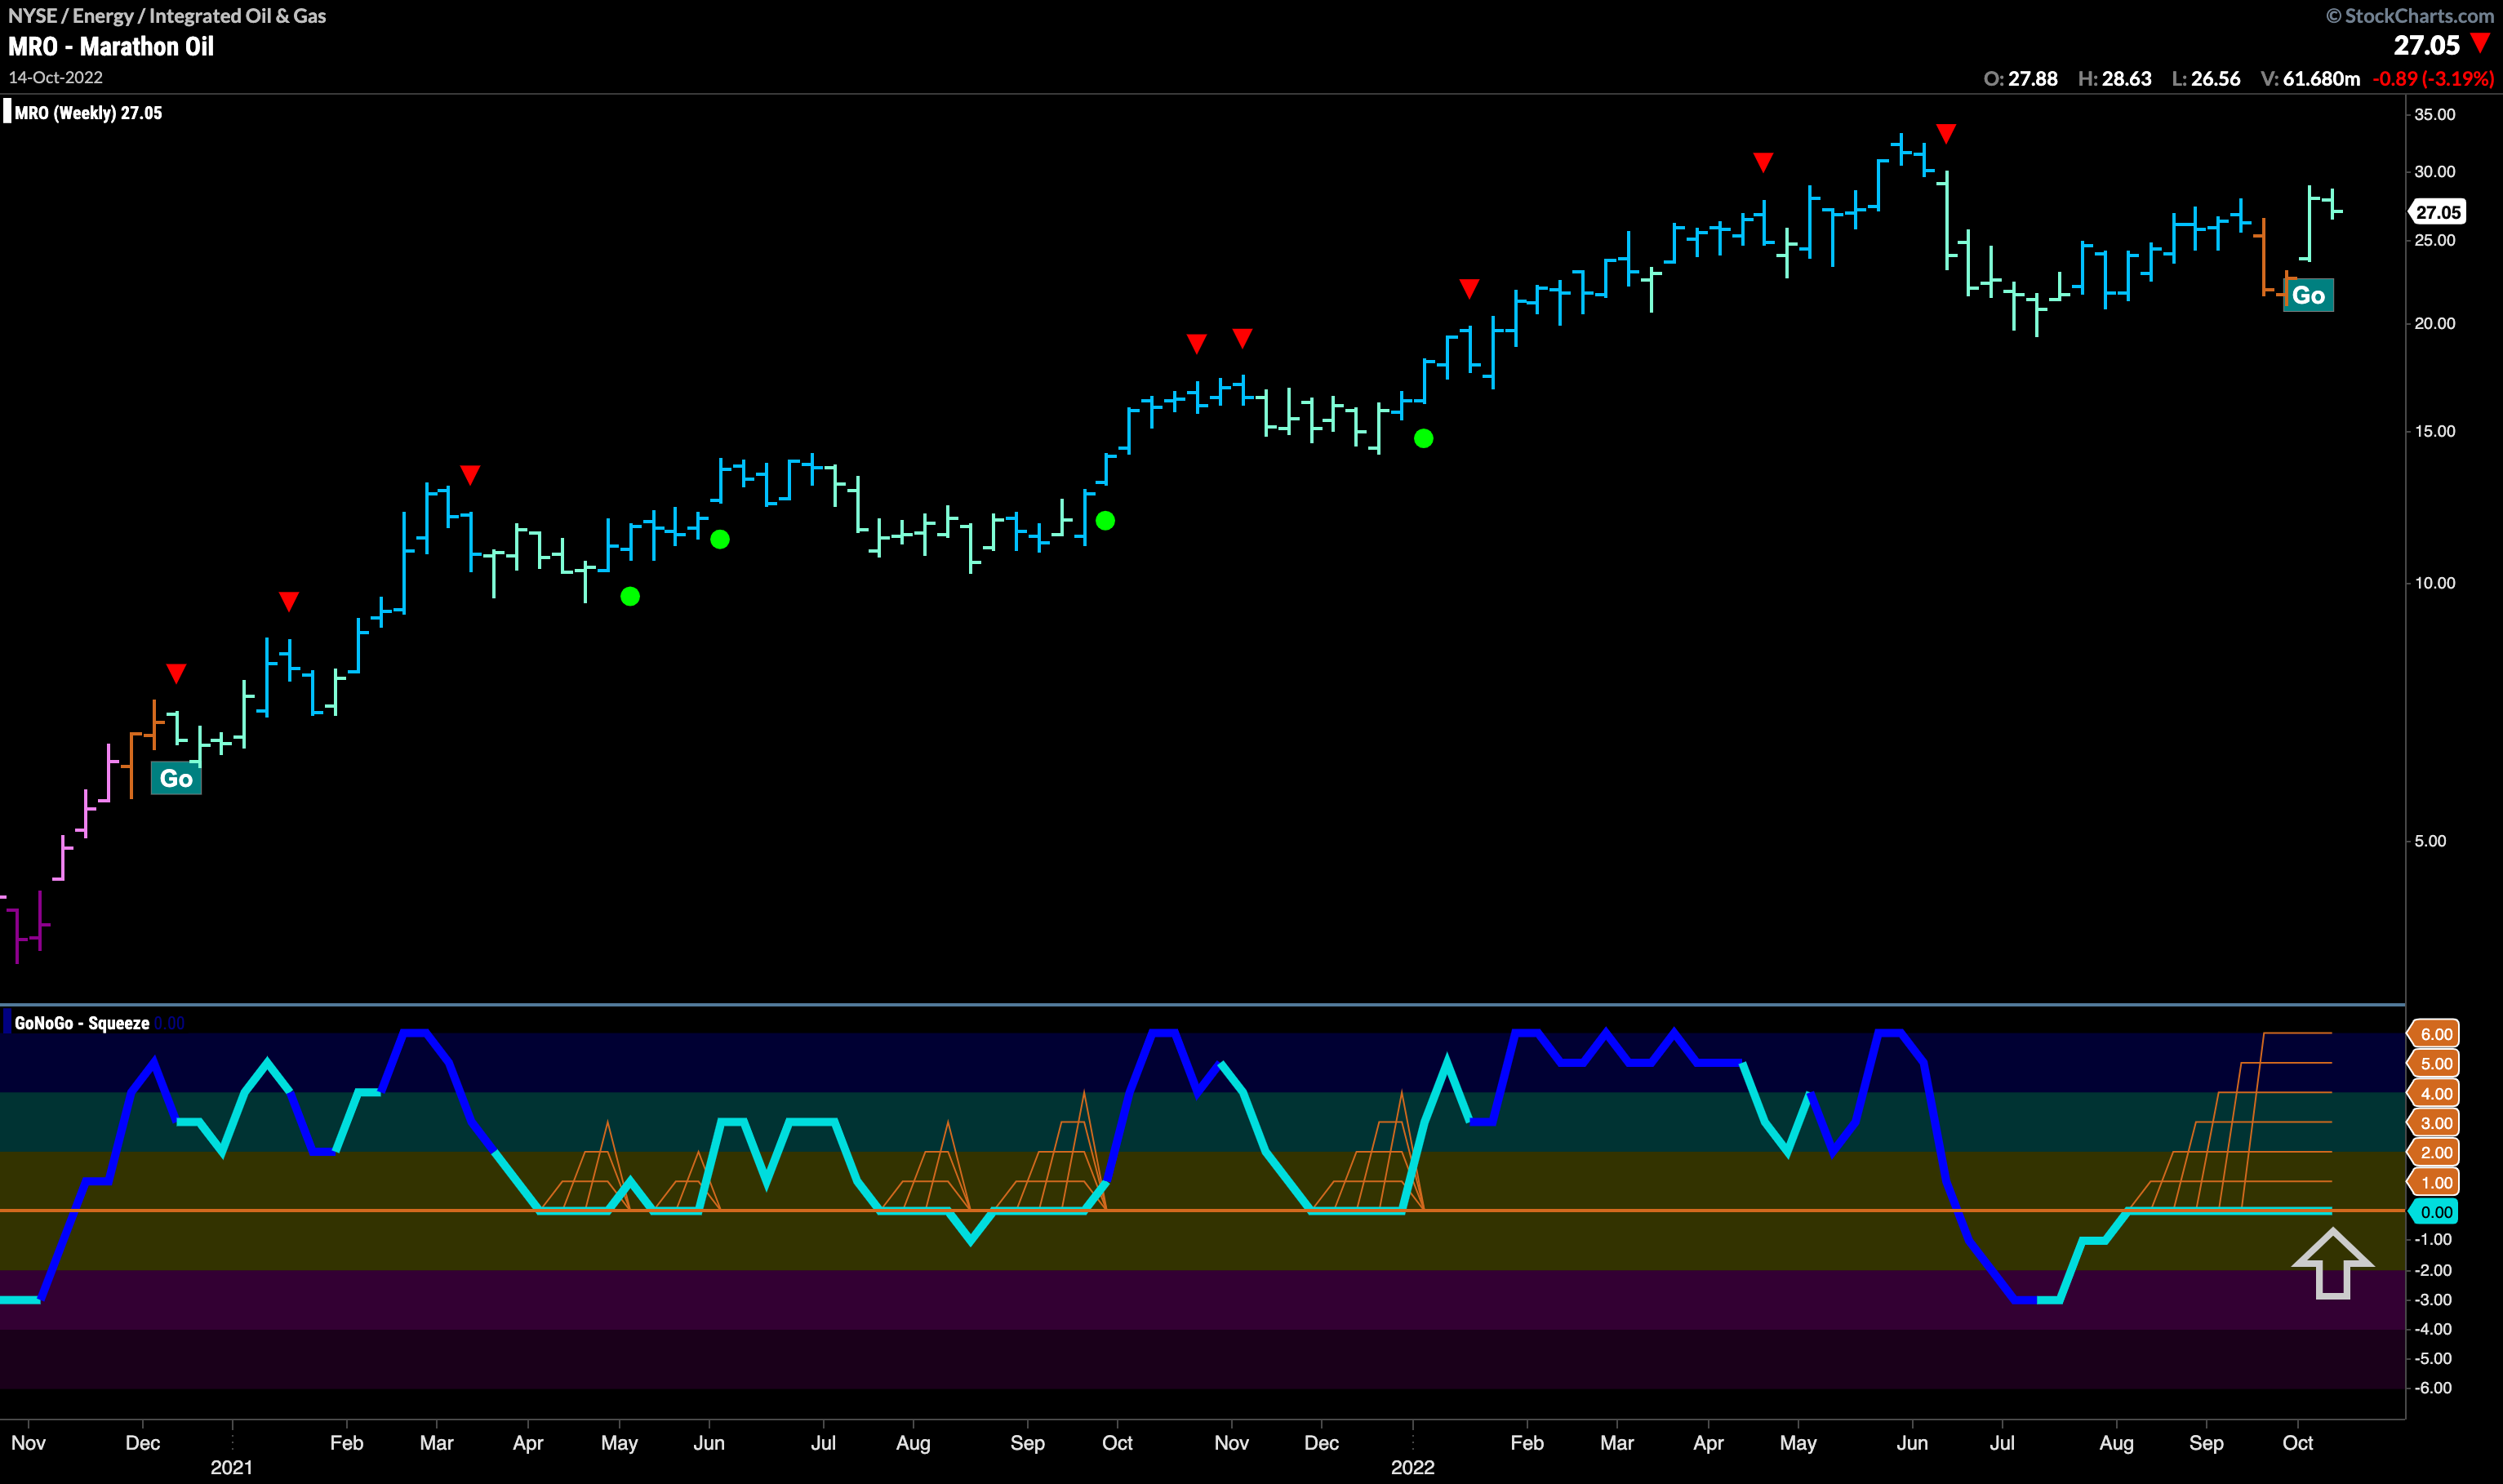Click the red triangle marker near January 2021
Screen dimensions: 2503x1484
(289, 601)
